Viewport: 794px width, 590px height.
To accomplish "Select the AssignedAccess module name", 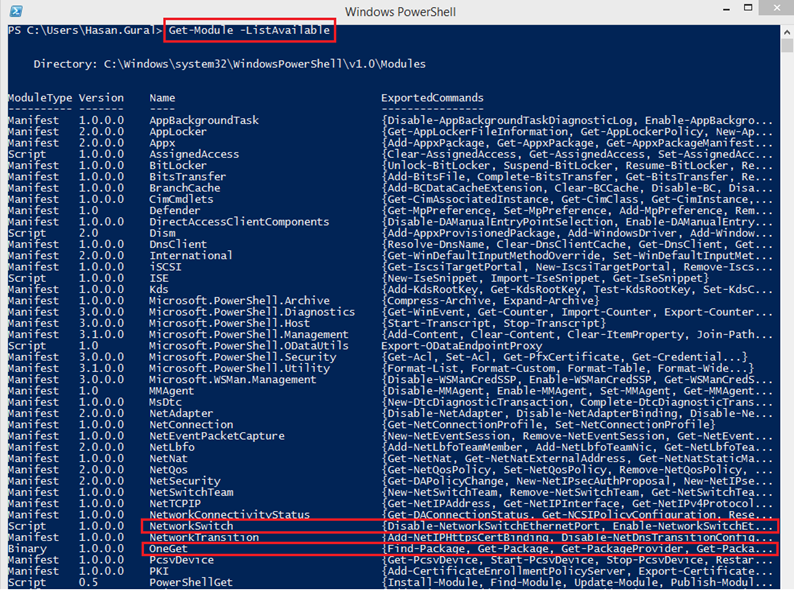I will tap(194, 154).
